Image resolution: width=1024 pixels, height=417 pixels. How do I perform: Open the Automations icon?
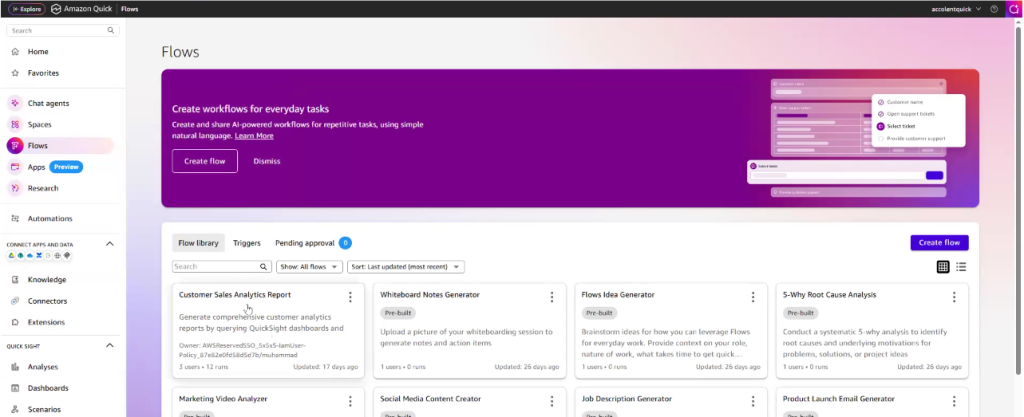point(15,219)
